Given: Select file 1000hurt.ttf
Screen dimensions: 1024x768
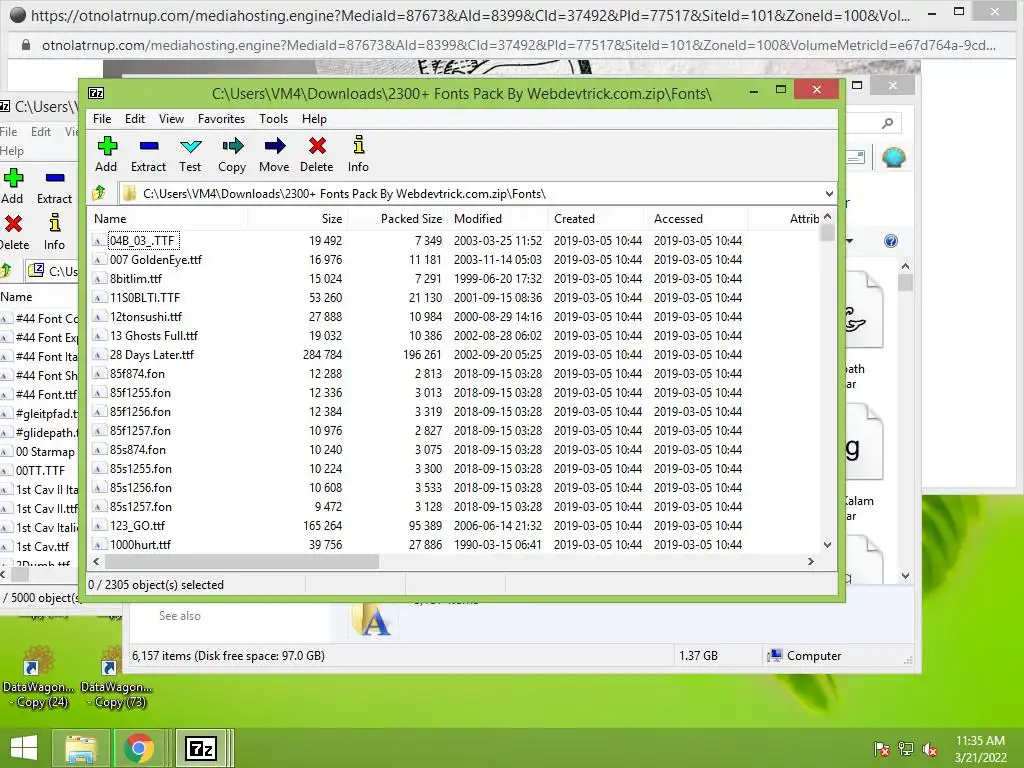Looking at the screenshot, I should coord(140,544).
